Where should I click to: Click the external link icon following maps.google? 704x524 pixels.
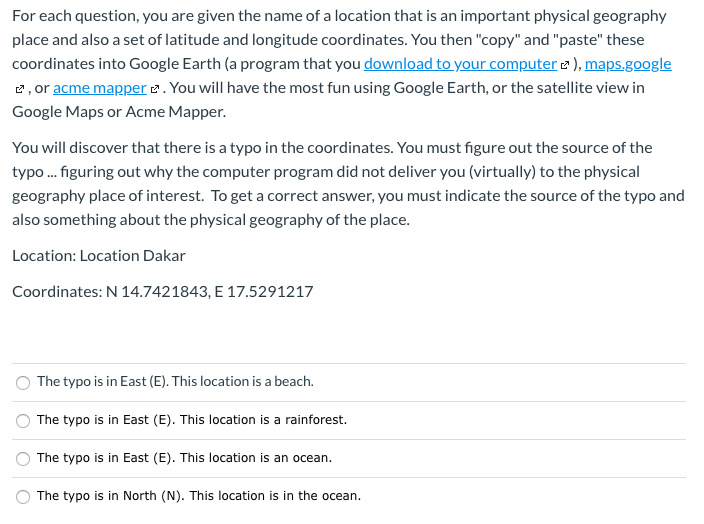(18, 89)
